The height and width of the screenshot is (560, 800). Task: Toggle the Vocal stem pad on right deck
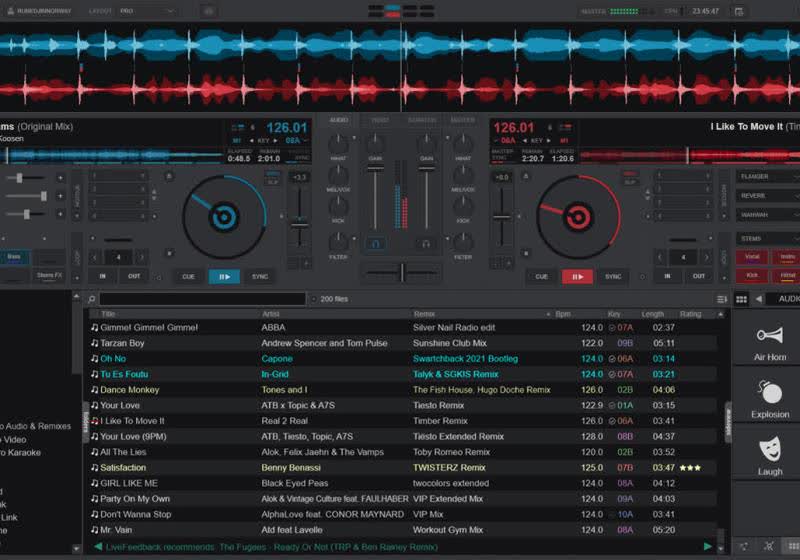pyautogui.click(x=752, y=257)
